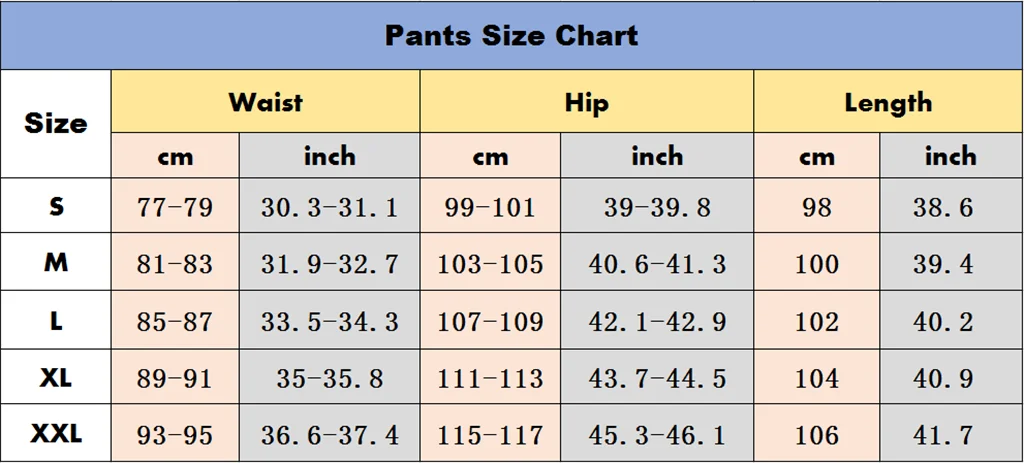The height and width of the screenshot is (463, 1024).
Task: Click the Length column header
Action: tap(888, 102)
